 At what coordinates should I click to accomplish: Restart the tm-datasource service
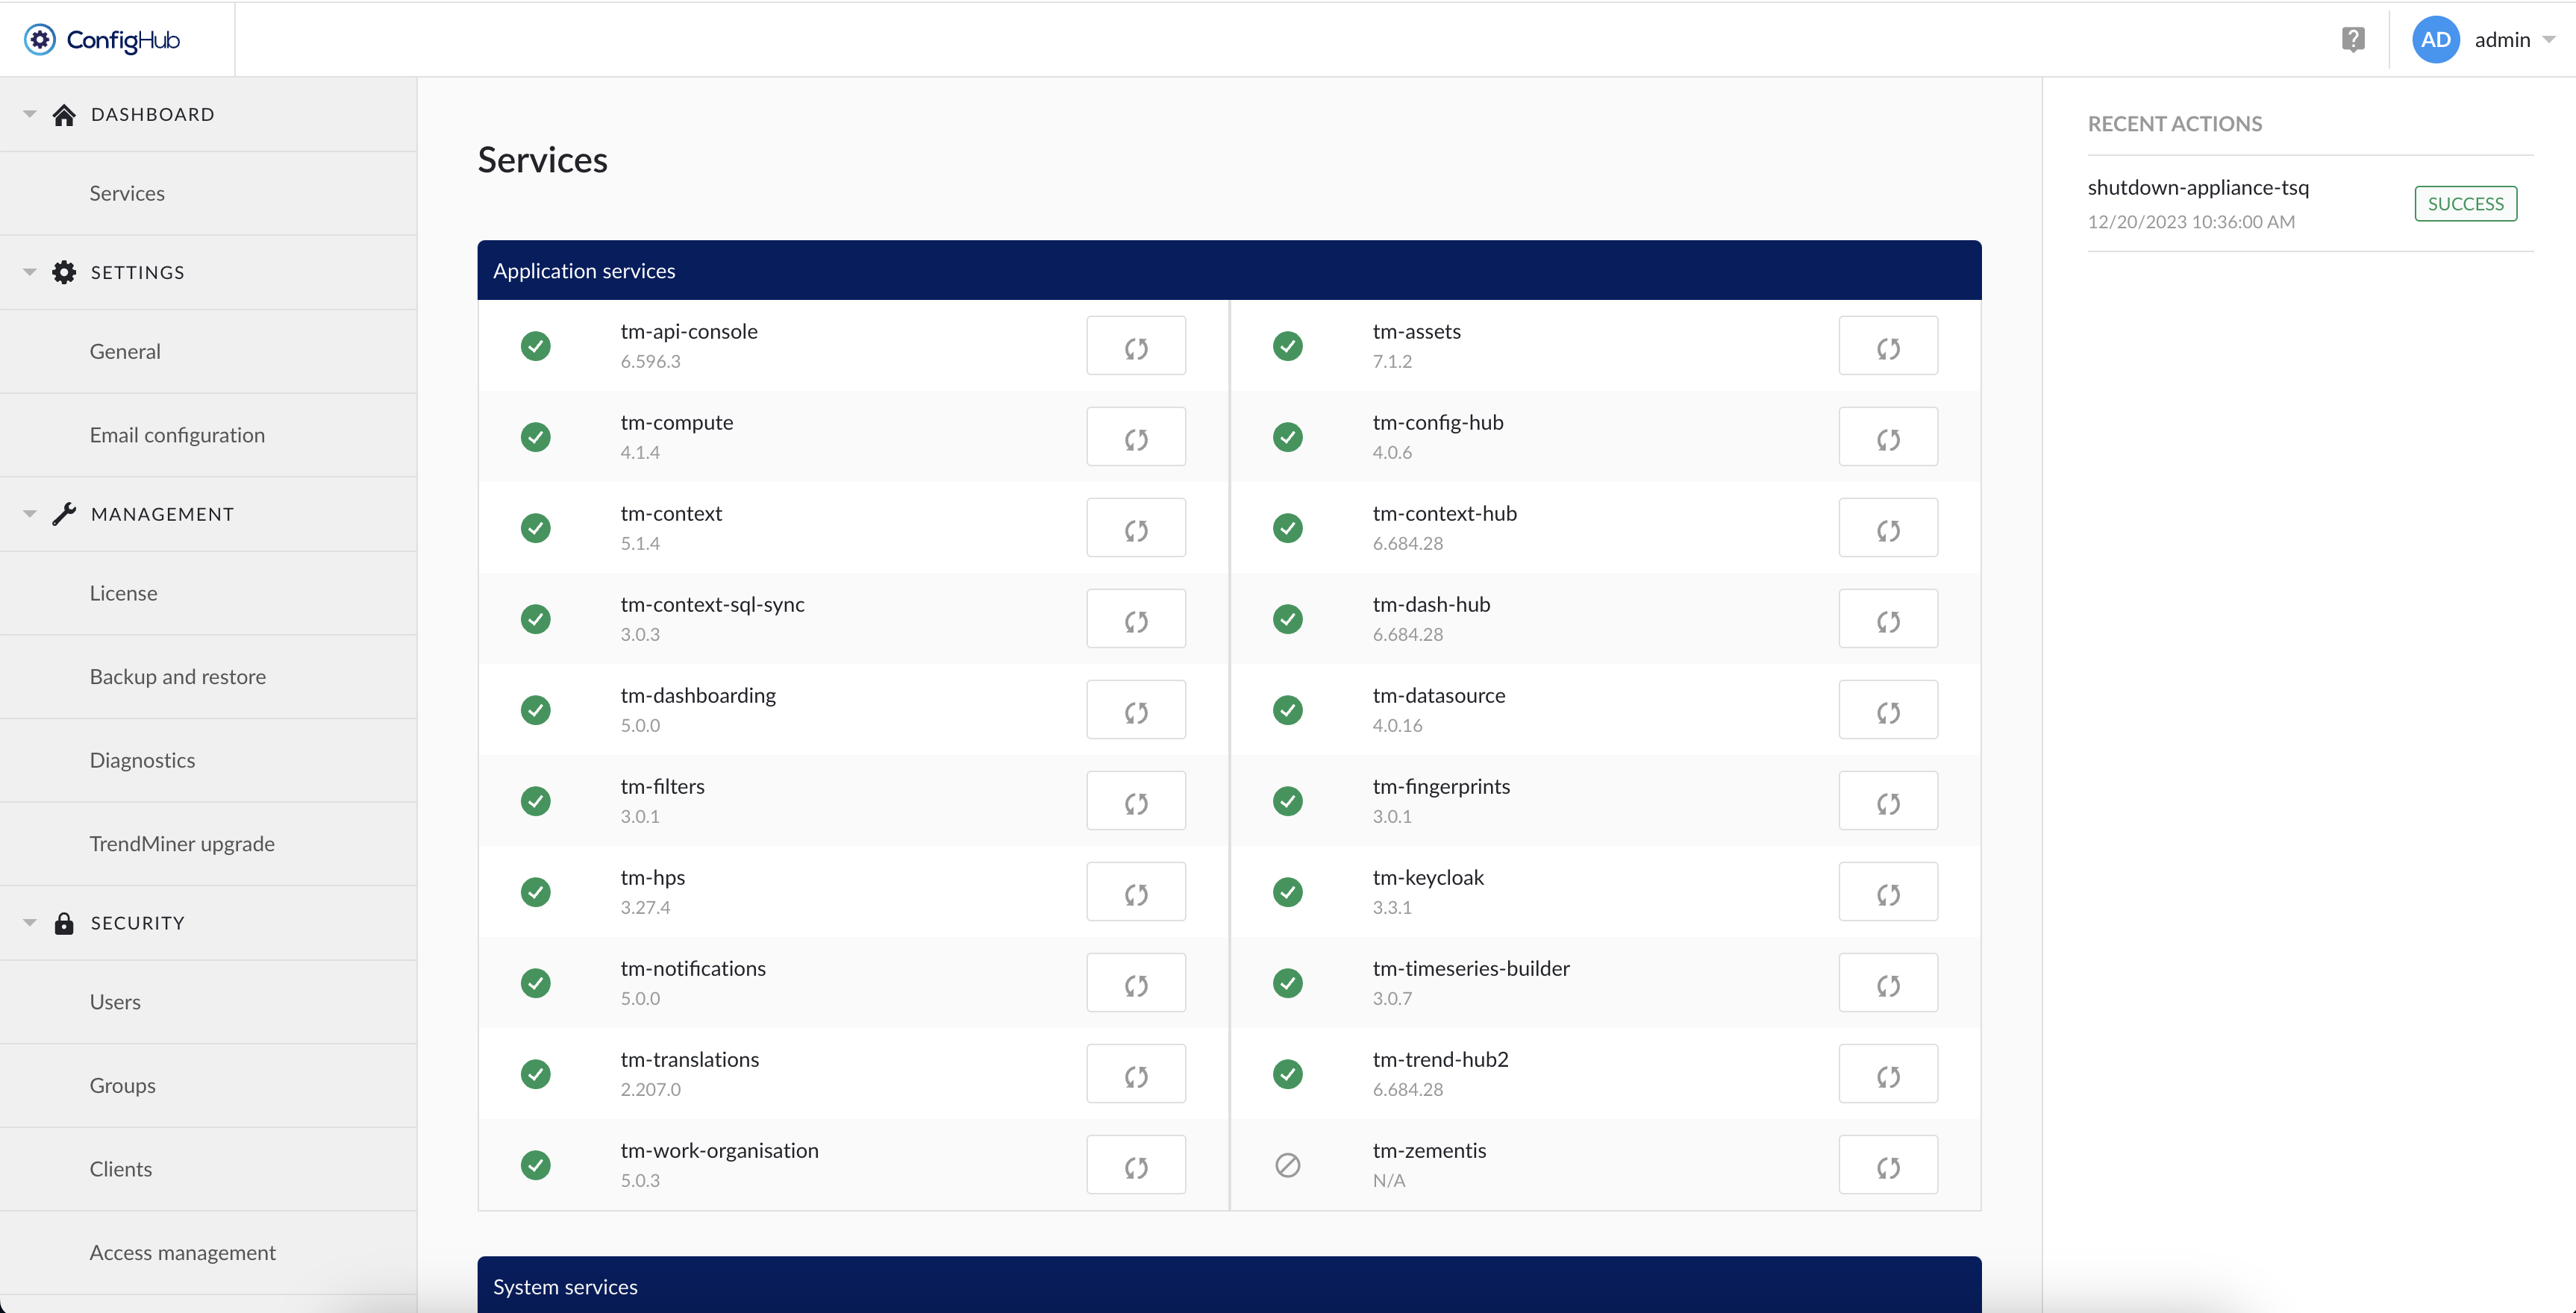coord(1888,710)
